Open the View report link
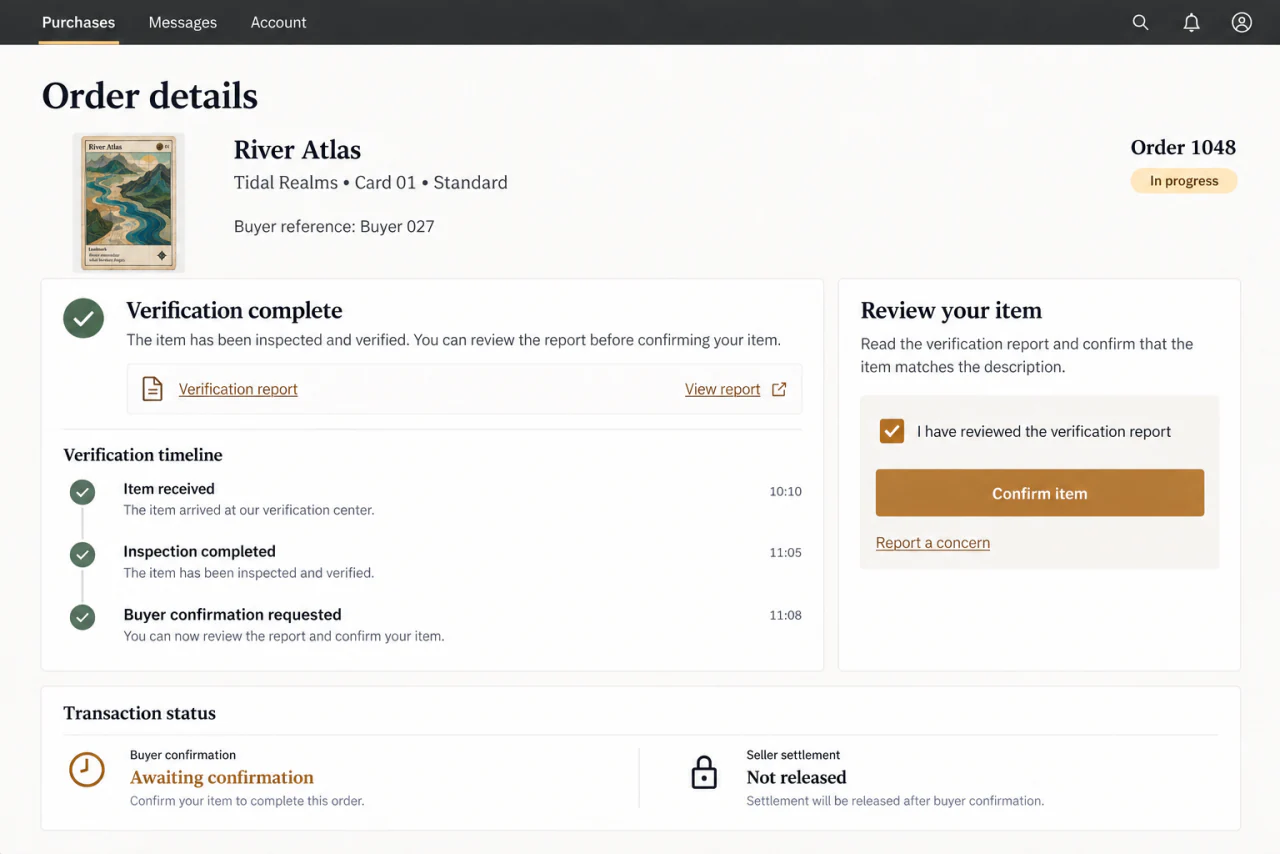The height and width of the screenshot is (854, 1280). pos(723,389)
